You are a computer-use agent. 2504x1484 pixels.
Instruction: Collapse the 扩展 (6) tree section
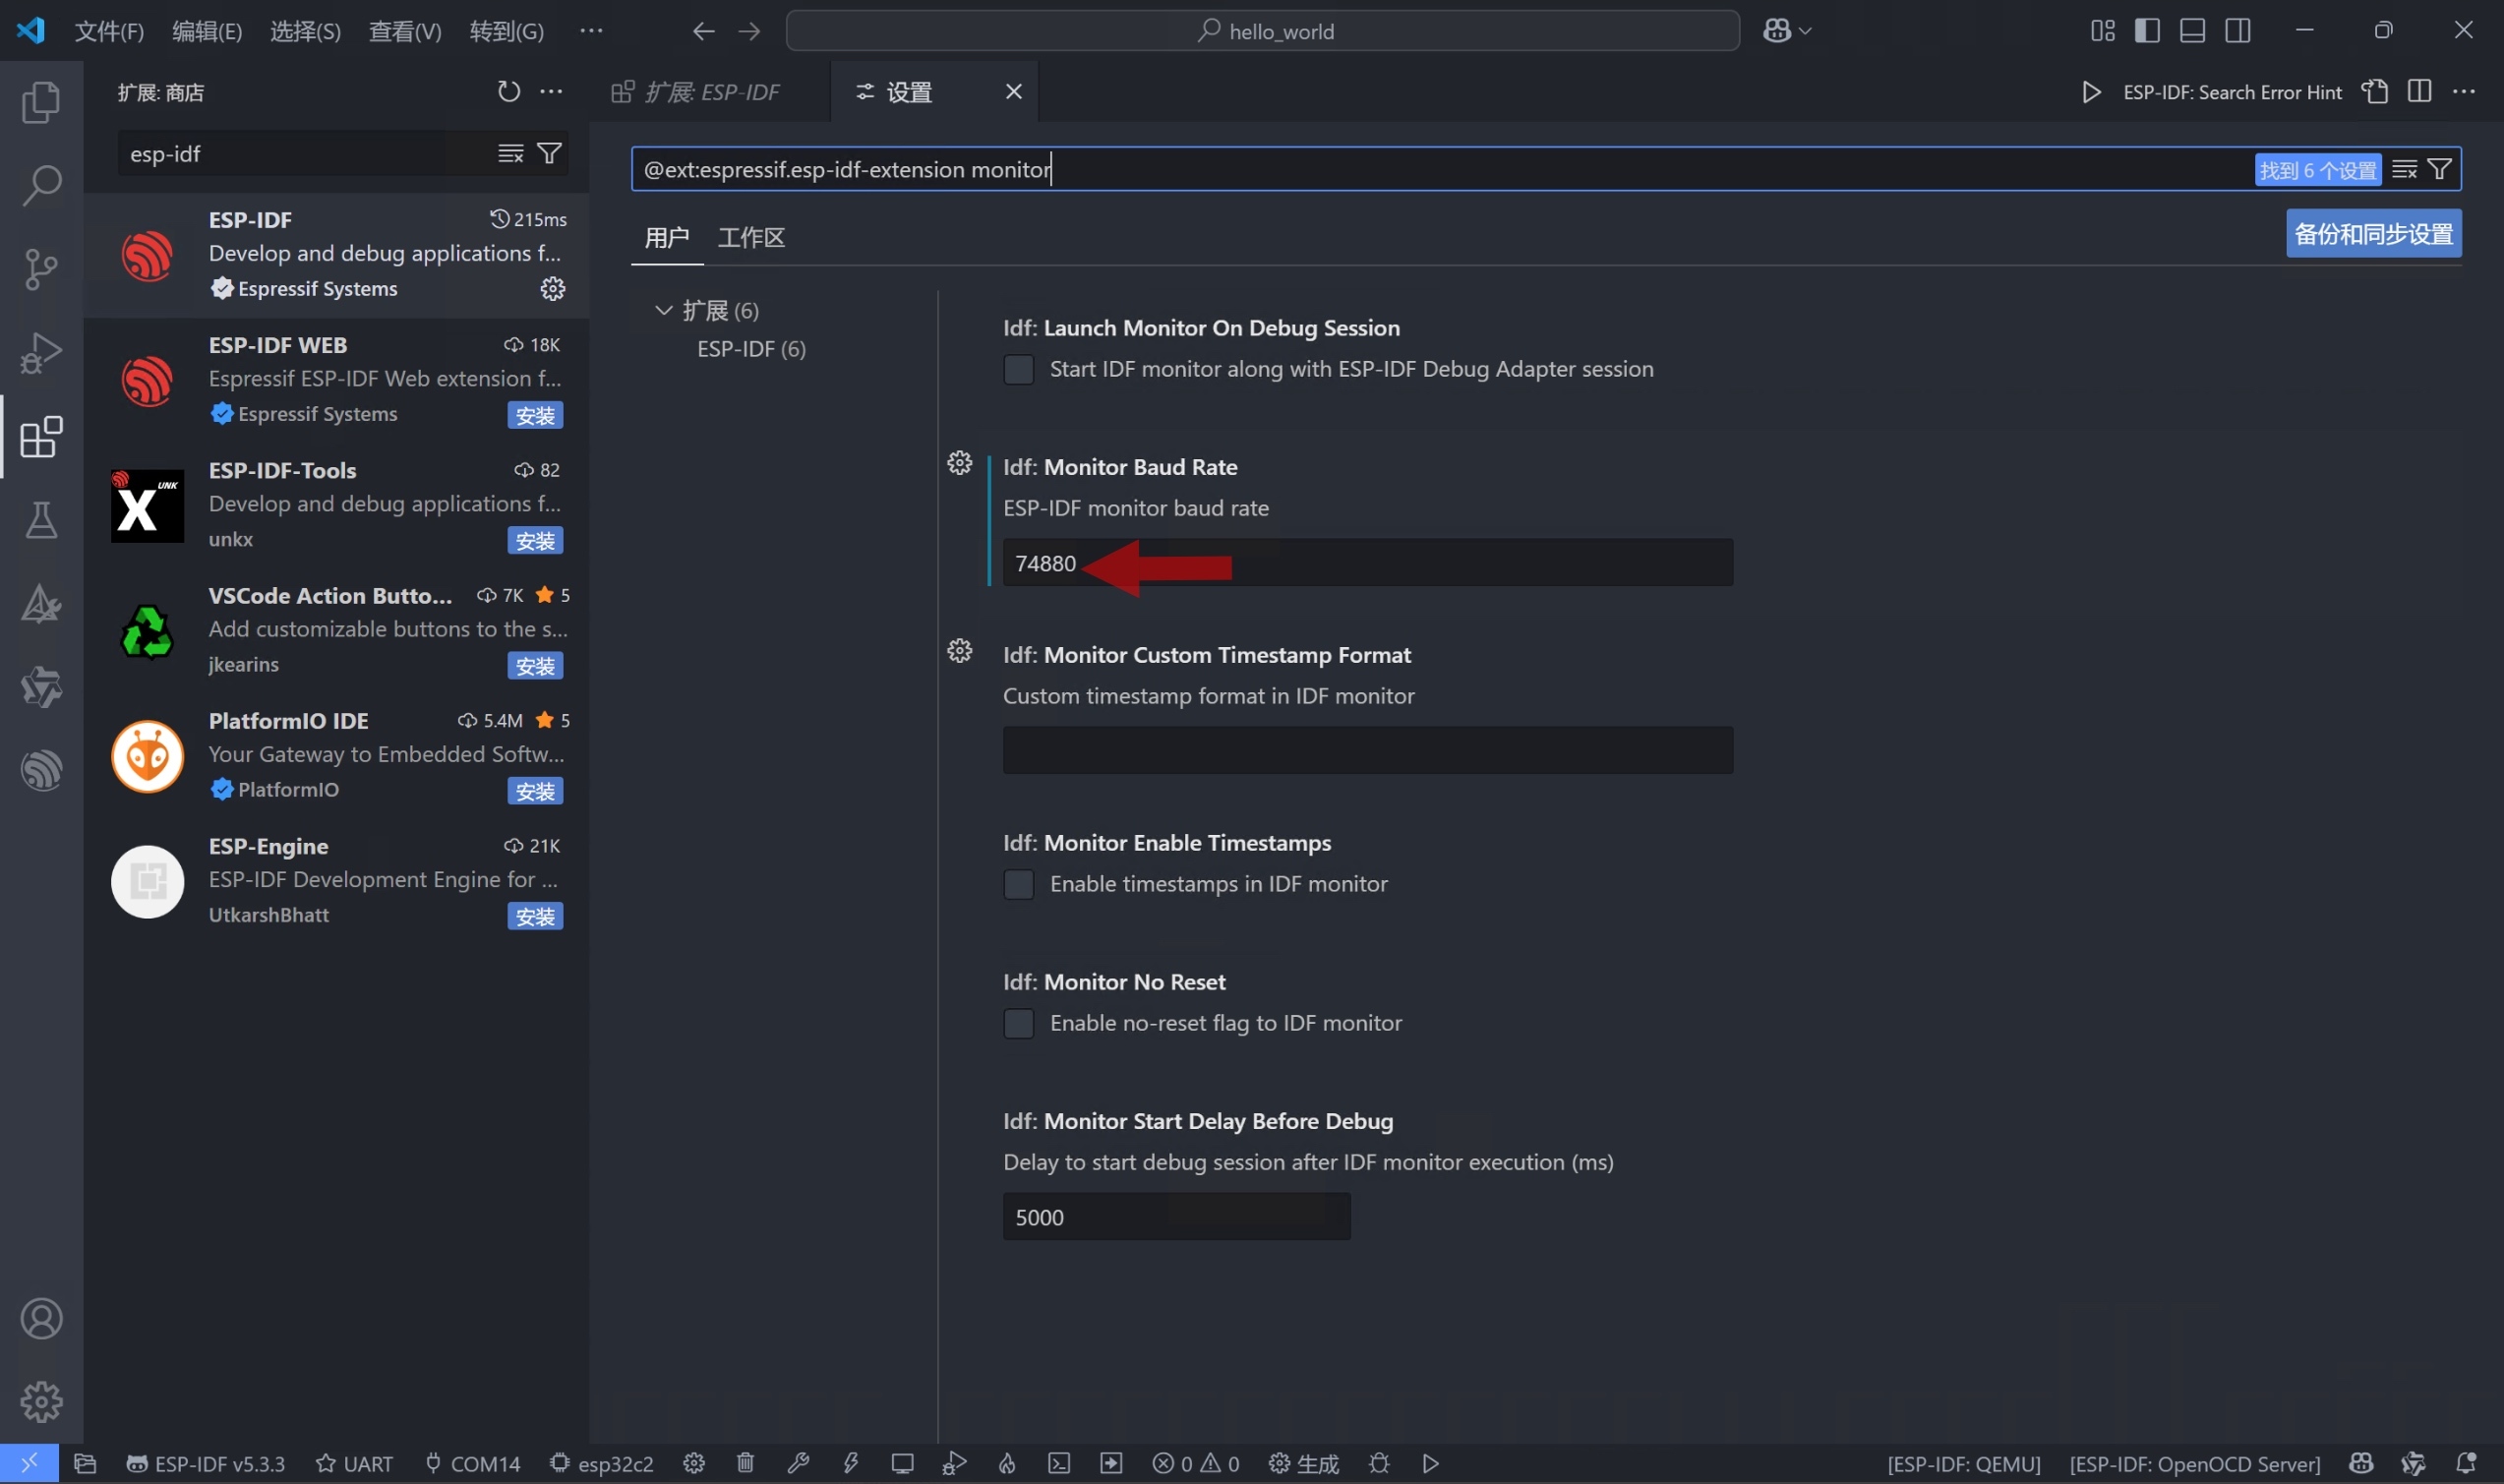(663, 311)
